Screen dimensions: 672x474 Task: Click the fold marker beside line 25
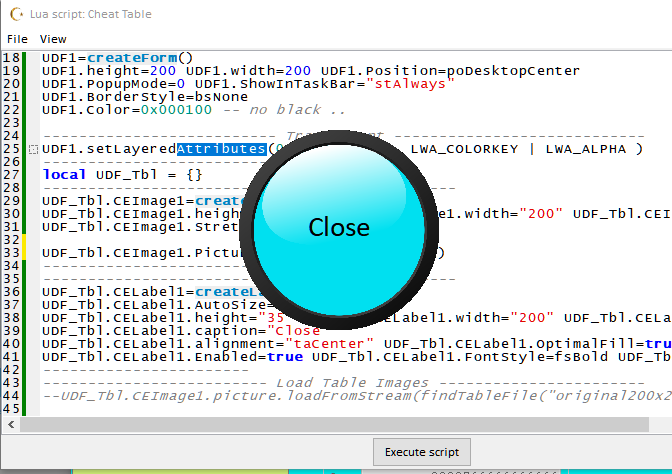(x=34, y=150)
